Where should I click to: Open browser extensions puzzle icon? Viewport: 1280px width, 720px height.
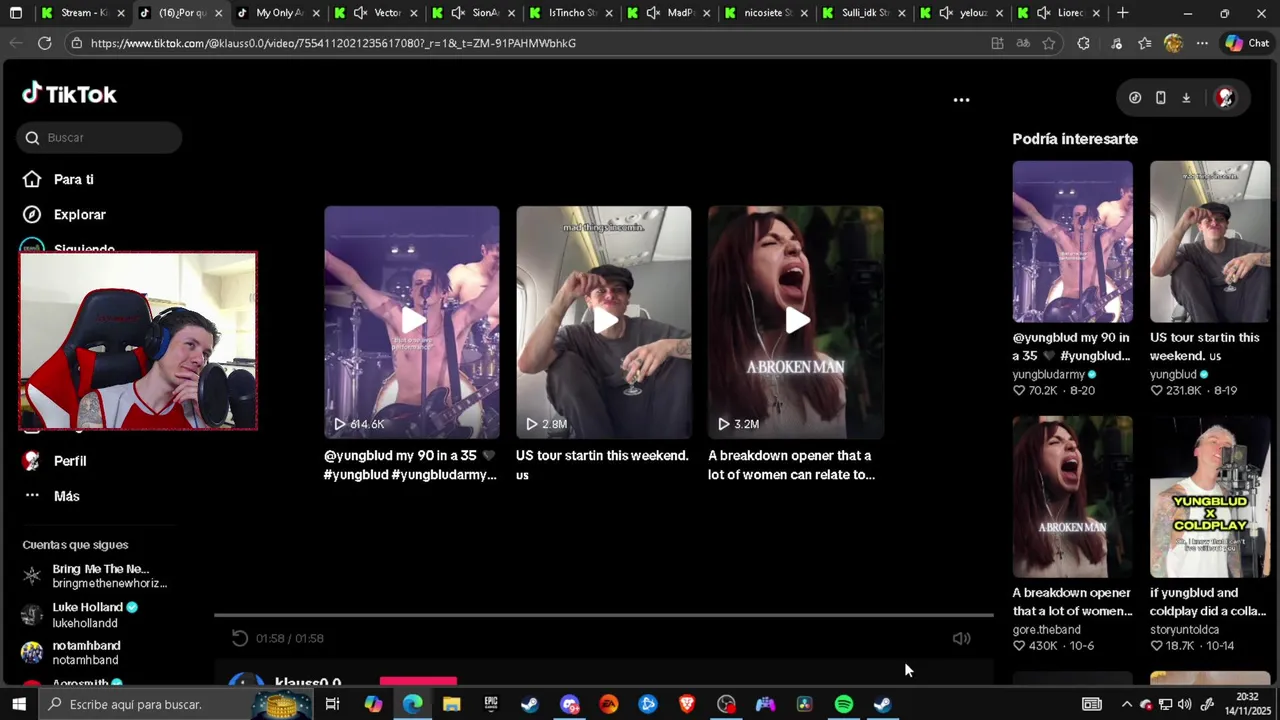click(1083, 43)
